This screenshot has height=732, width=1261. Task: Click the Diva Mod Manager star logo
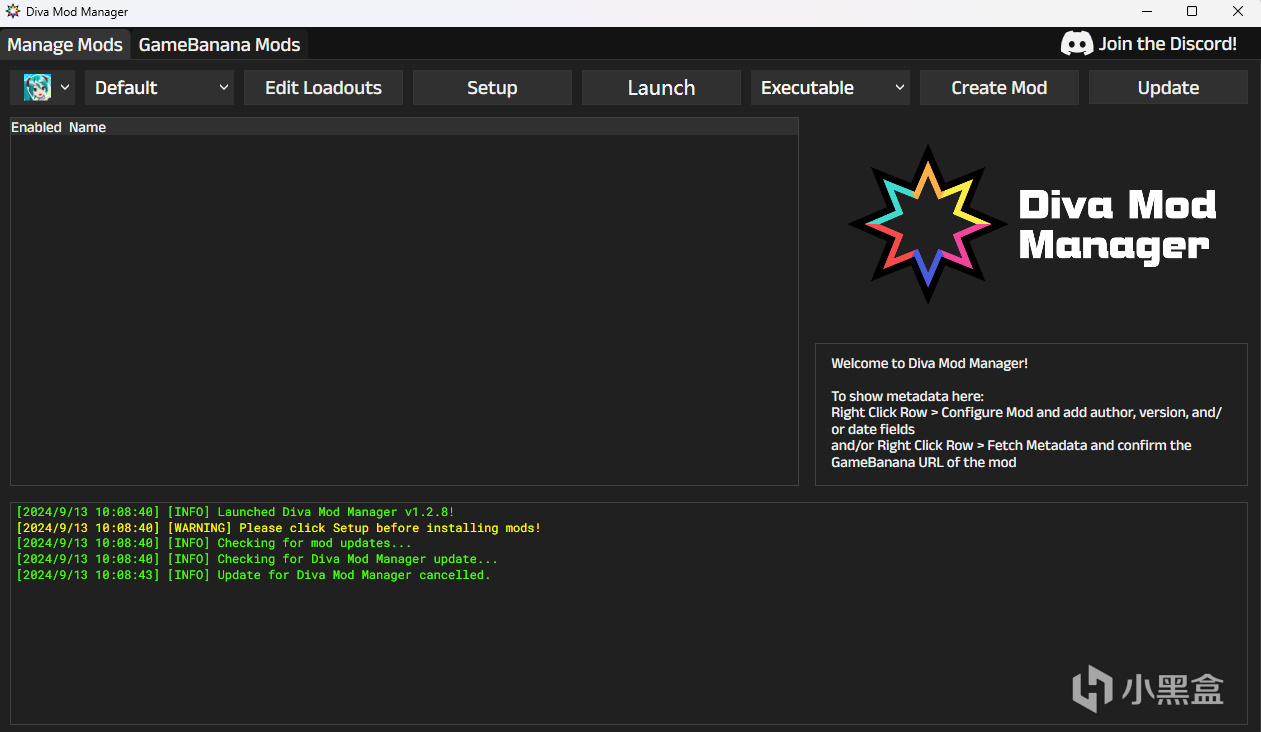click(x=928, y=224)
